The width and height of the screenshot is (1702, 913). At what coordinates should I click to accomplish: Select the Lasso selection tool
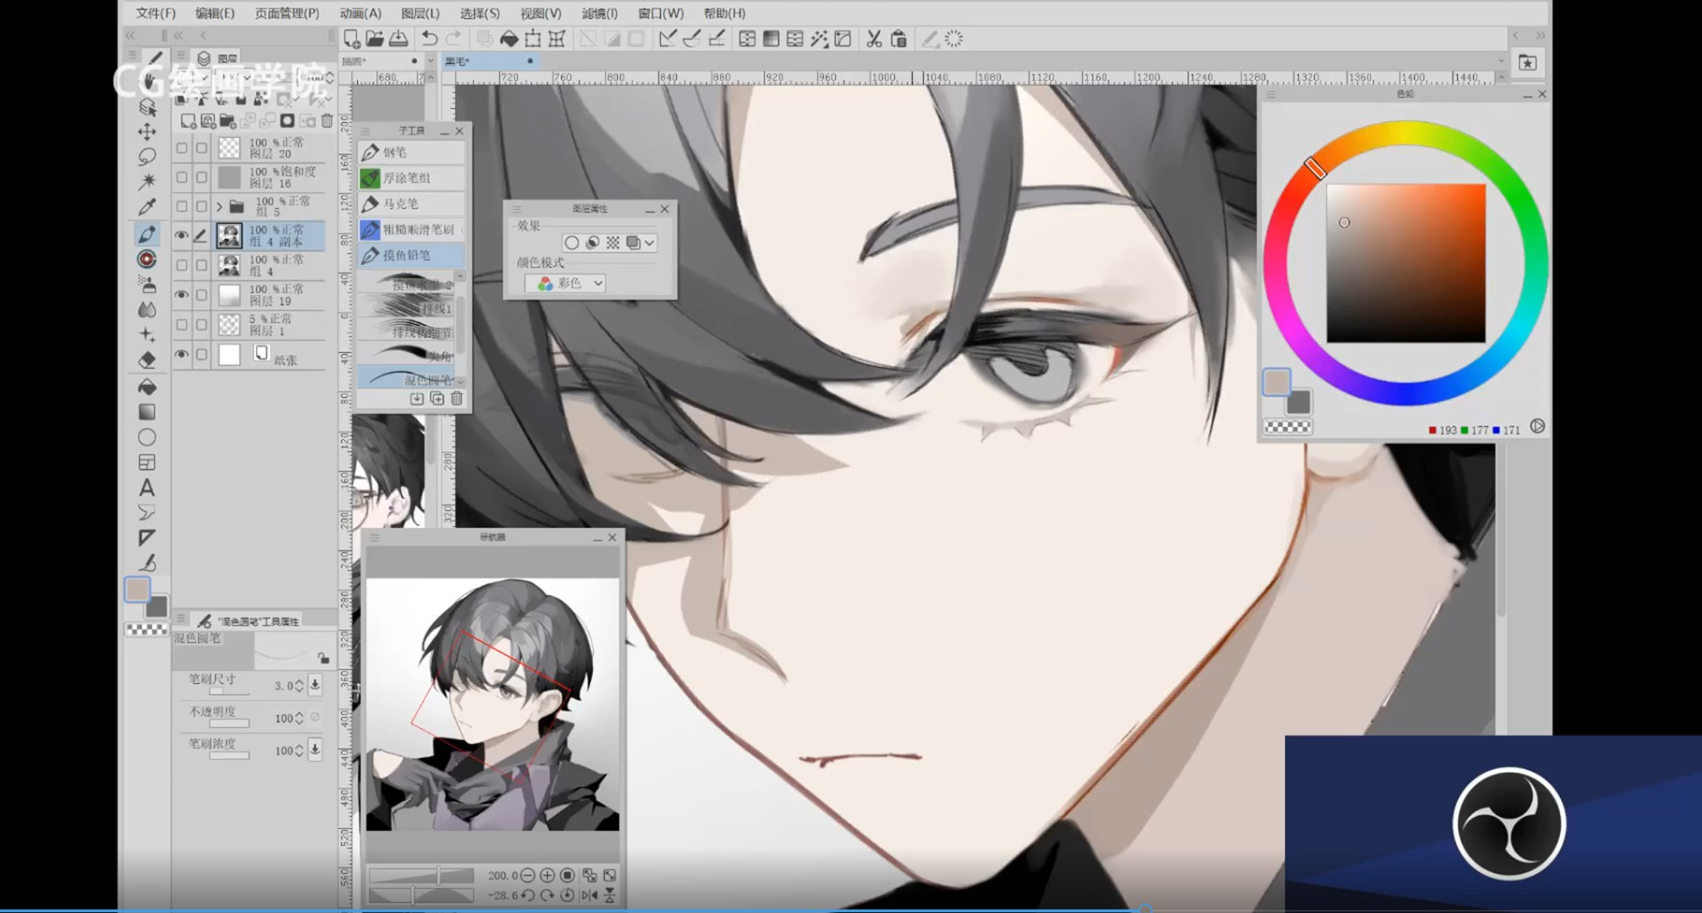pos(147,157)
